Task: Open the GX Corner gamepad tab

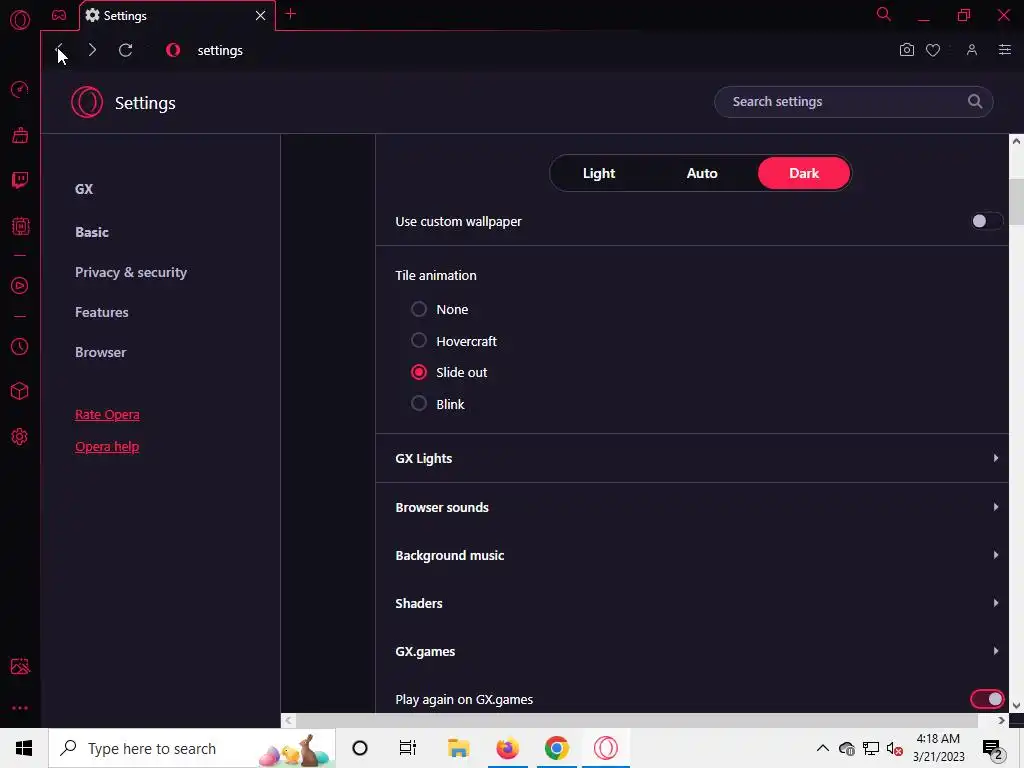Action: click(59, 15)
